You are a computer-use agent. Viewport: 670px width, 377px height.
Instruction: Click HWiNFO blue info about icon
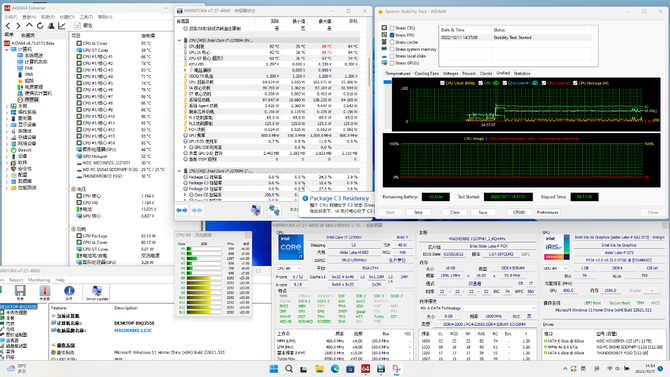(x=69, y=292)
